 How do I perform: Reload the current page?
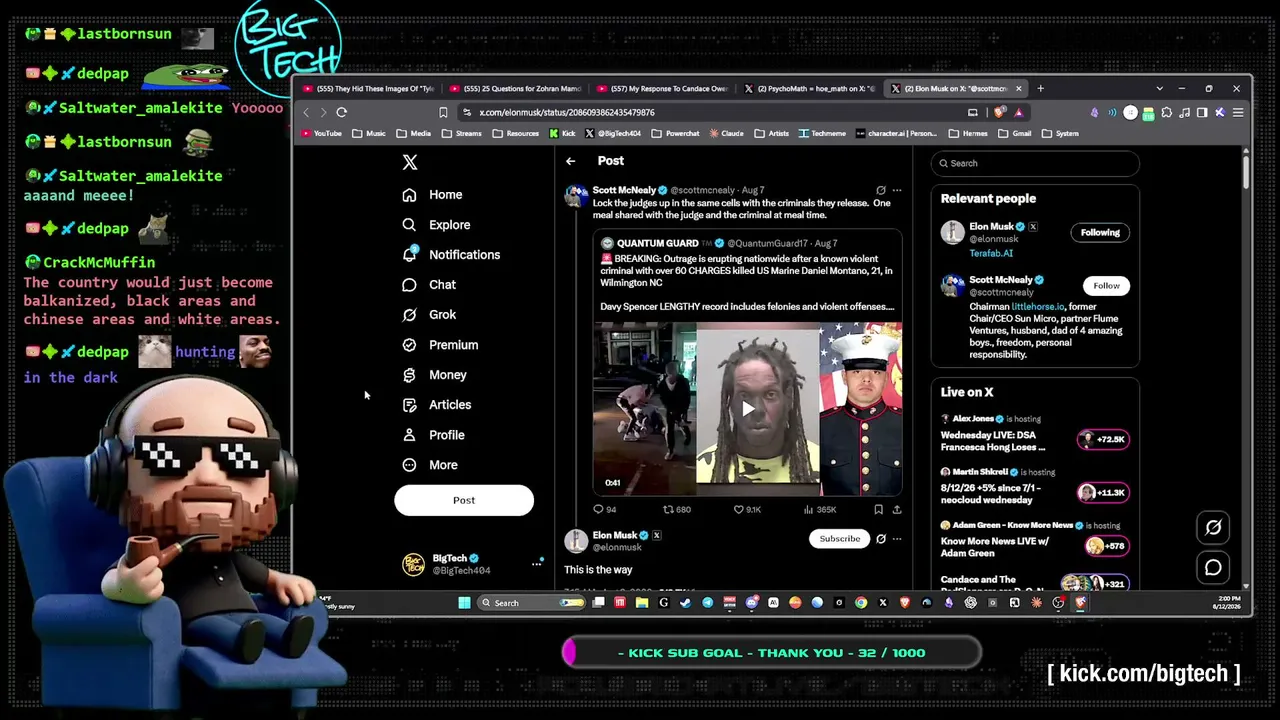[x=341, y=112]
